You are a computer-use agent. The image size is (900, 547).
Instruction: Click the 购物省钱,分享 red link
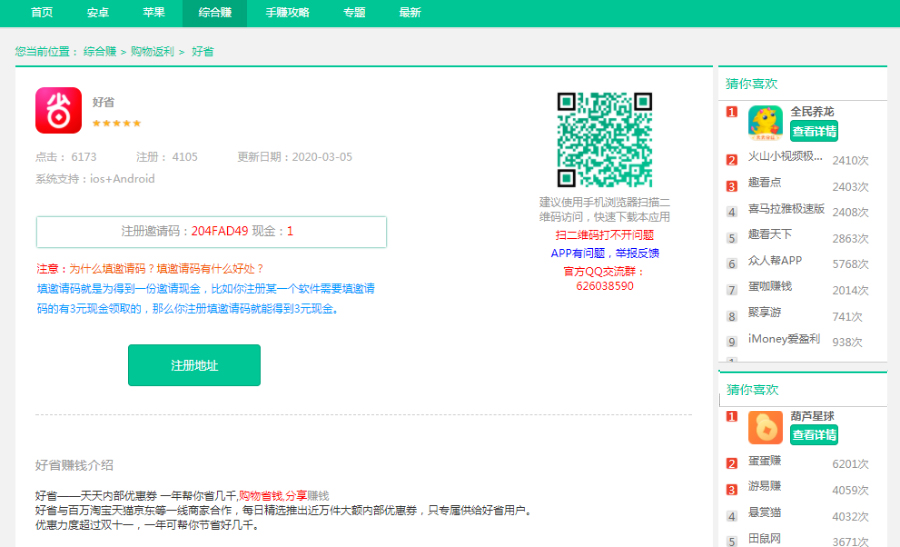click(x=273, y=495)
